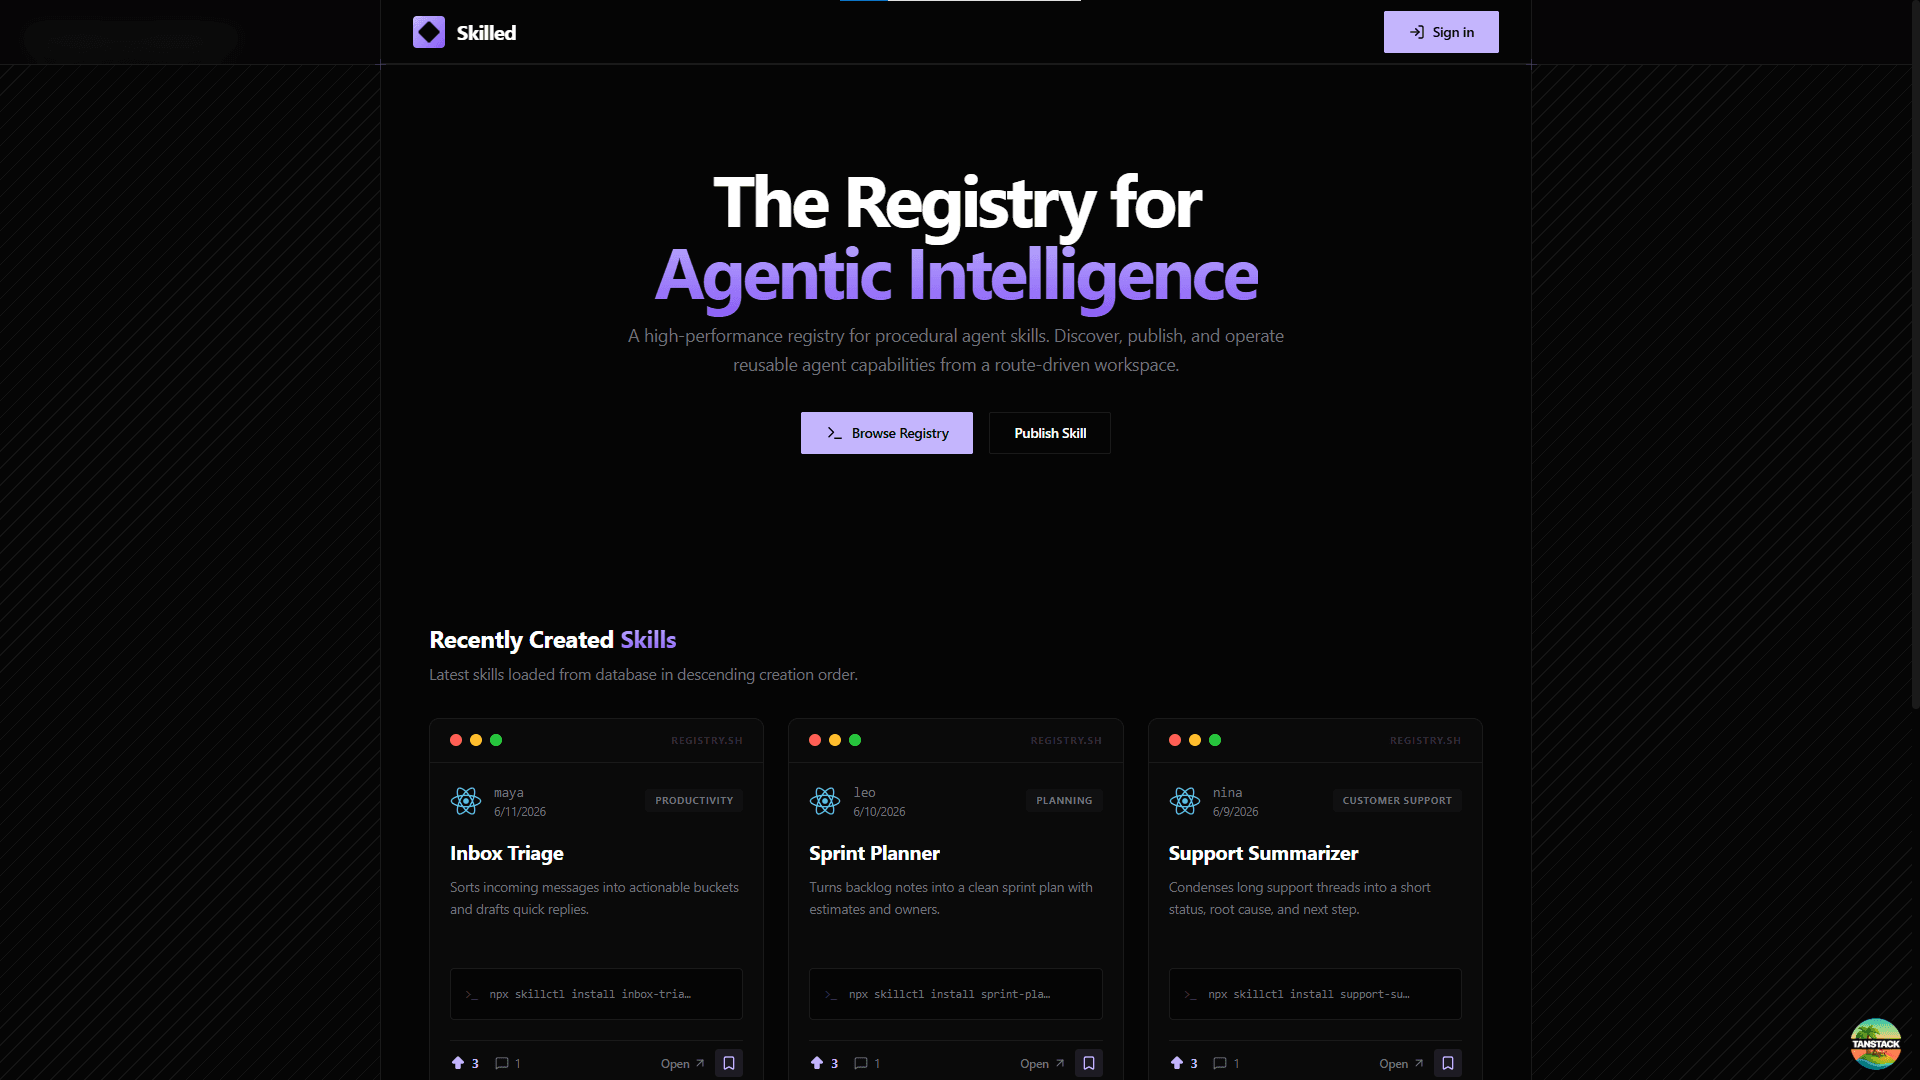This screenshot has height=1080, width=1920.
Task: Select the PRODUCTIVITY category tag
Action: click(x=694, y=800)
